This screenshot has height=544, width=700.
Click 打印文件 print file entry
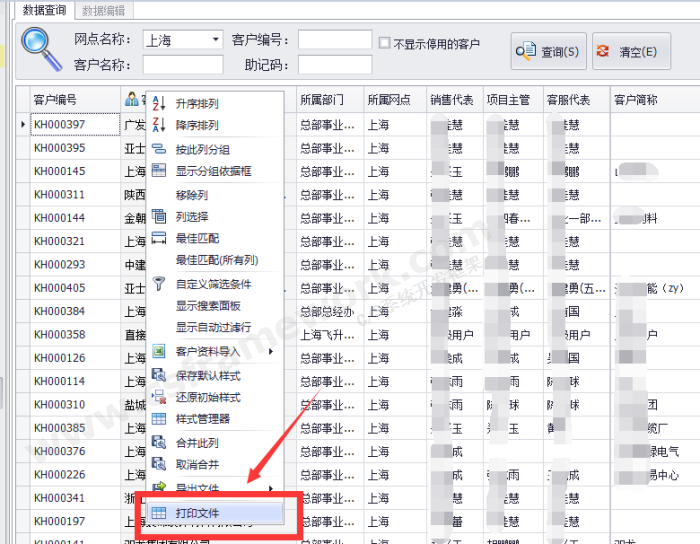(x=197, y=513)
